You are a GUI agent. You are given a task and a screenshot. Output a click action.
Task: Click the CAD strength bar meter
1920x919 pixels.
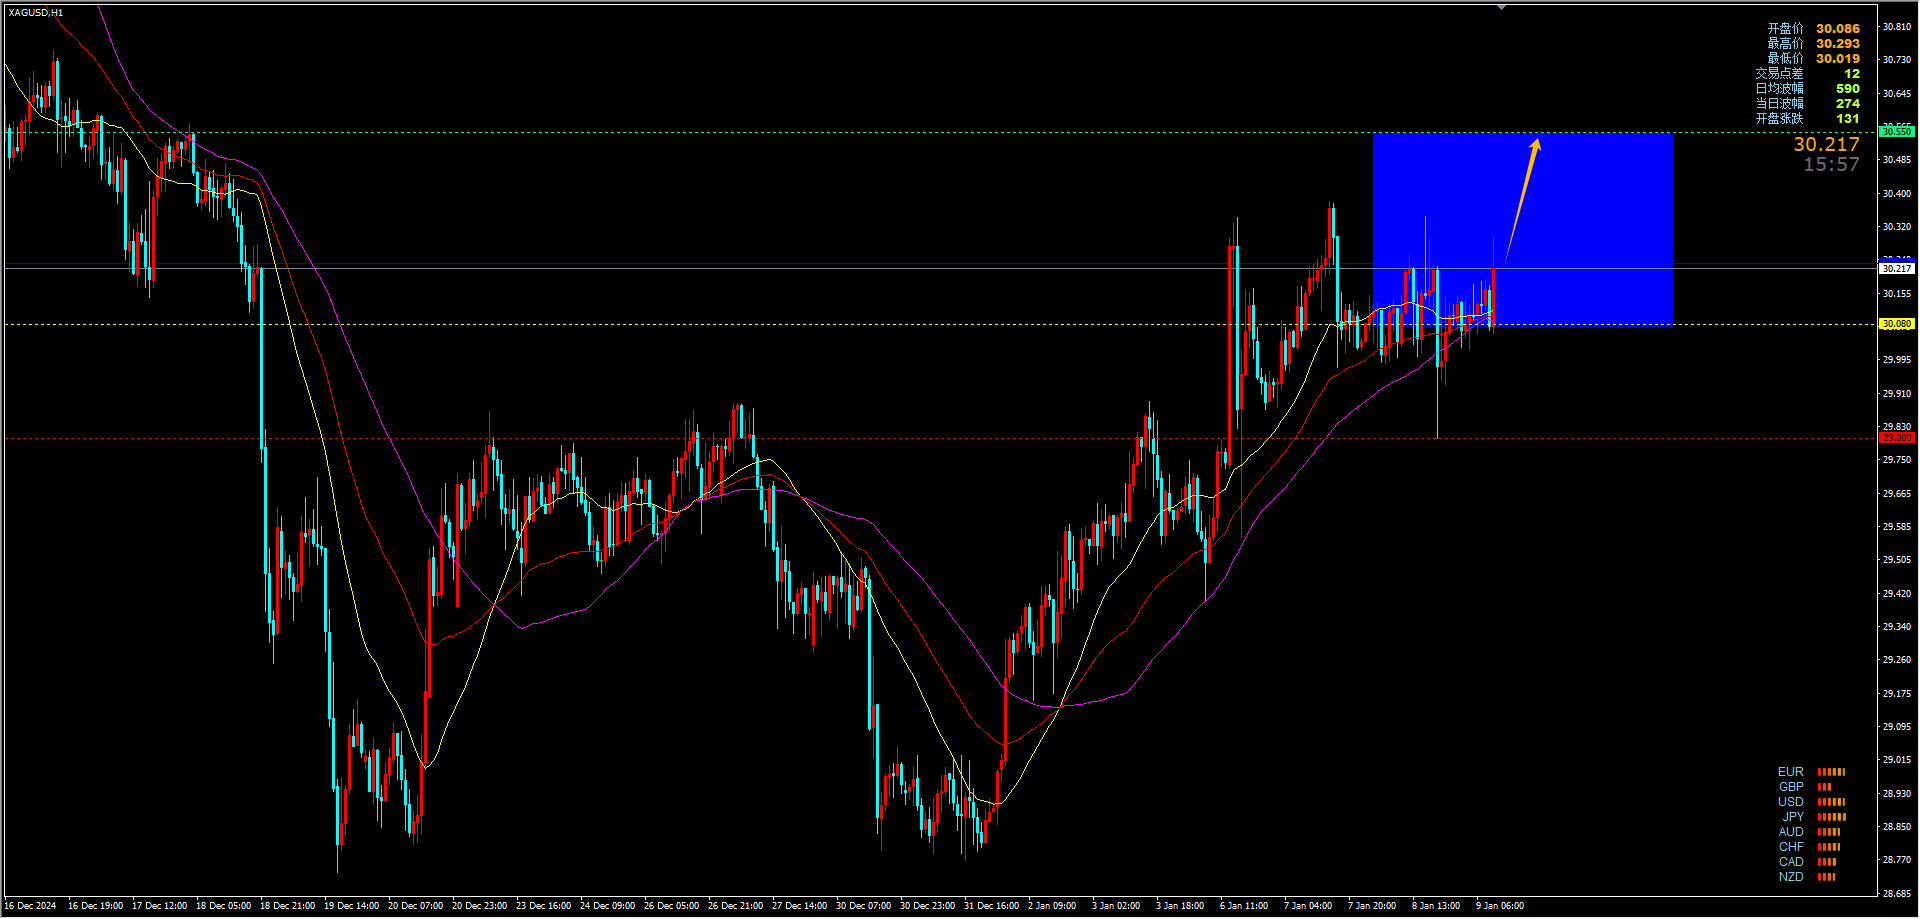tap(1827, 862)
